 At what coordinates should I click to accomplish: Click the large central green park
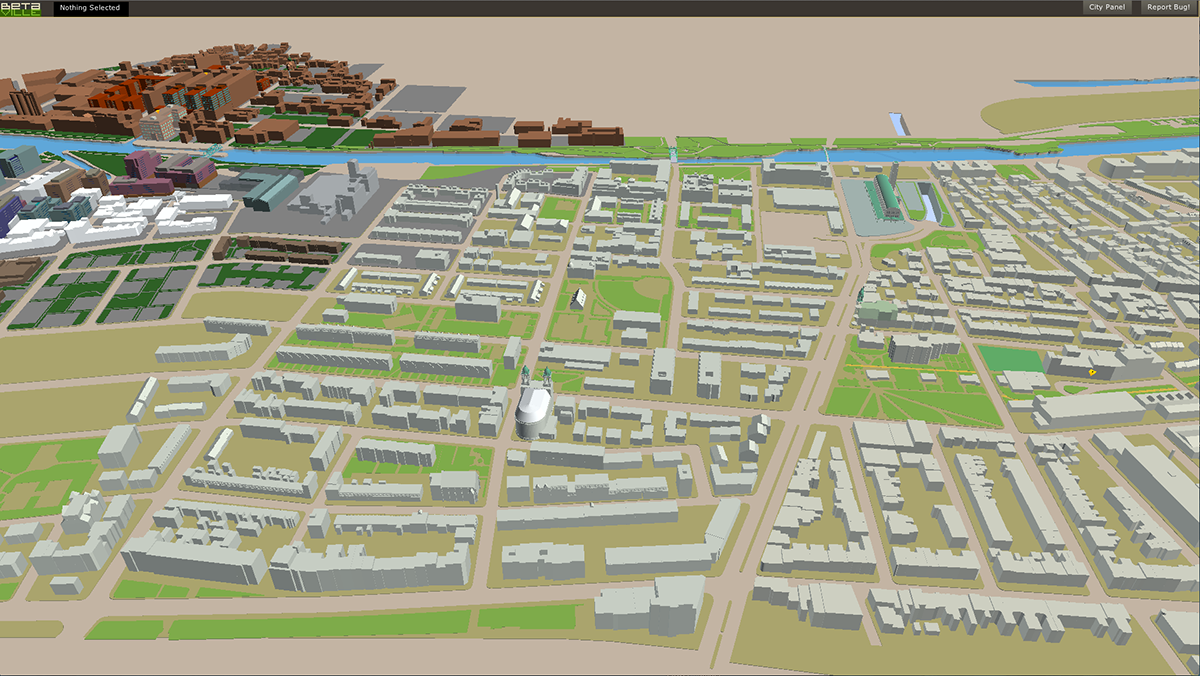617,298
